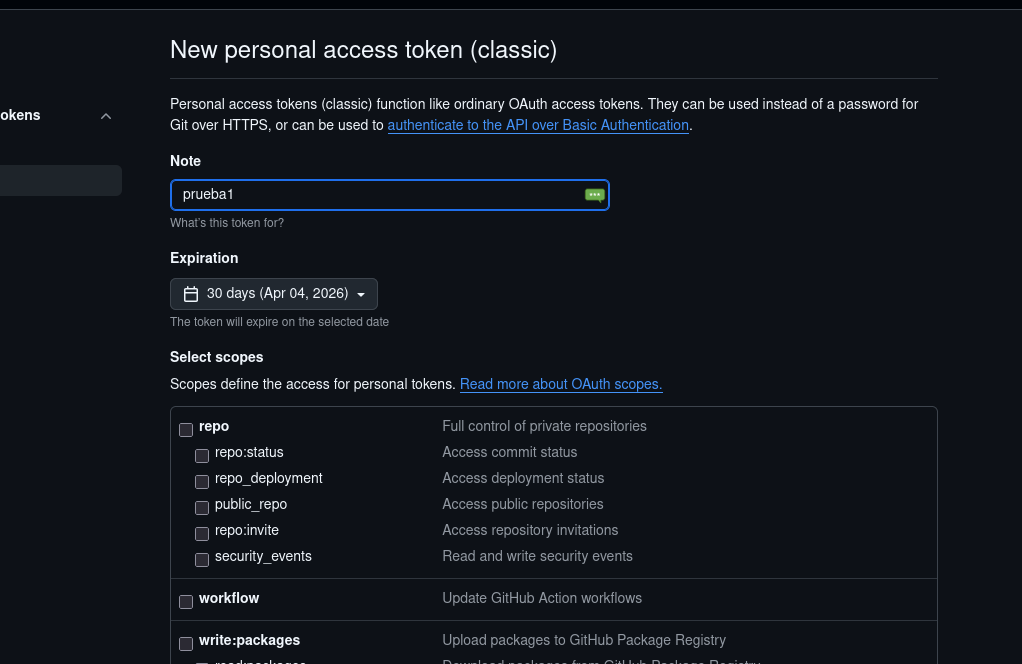Click the caret arrow on the Expiration selector

[x=361, y=293]
